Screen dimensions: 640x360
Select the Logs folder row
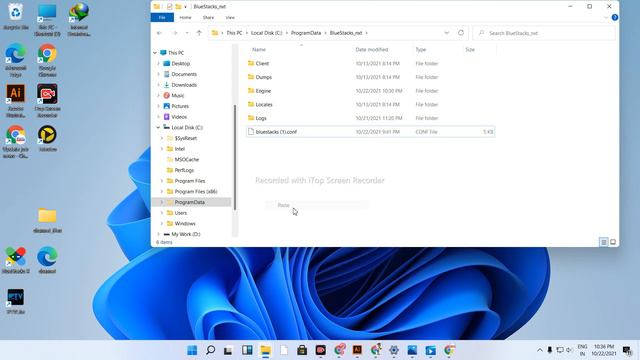coord(371,118)
